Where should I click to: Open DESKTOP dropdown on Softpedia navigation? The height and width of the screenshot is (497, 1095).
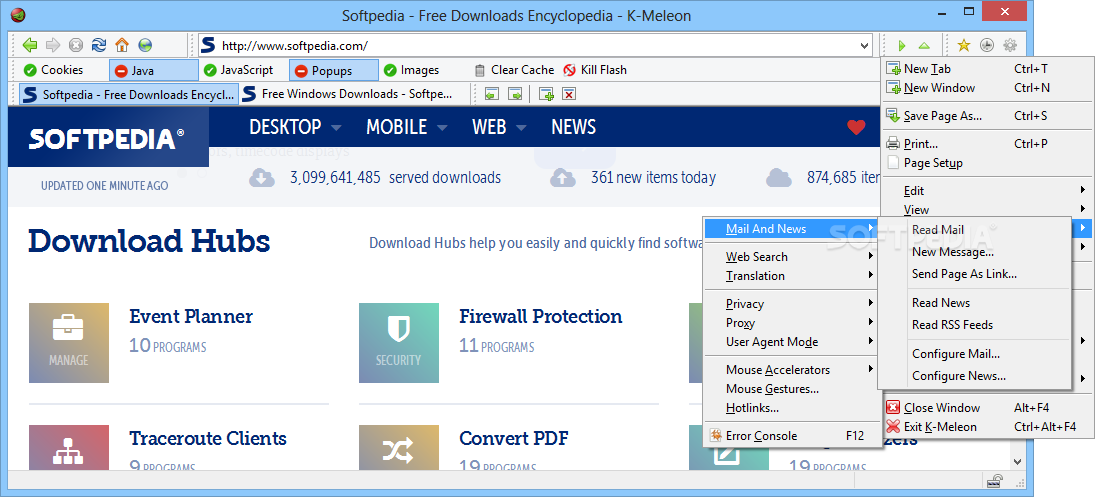[x=295, y=127]
